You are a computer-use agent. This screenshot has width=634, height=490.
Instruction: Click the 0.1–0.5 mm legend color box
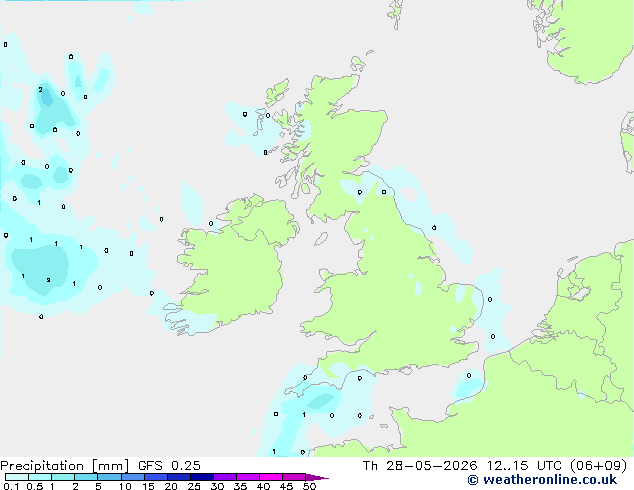click(x=17, y=477)
